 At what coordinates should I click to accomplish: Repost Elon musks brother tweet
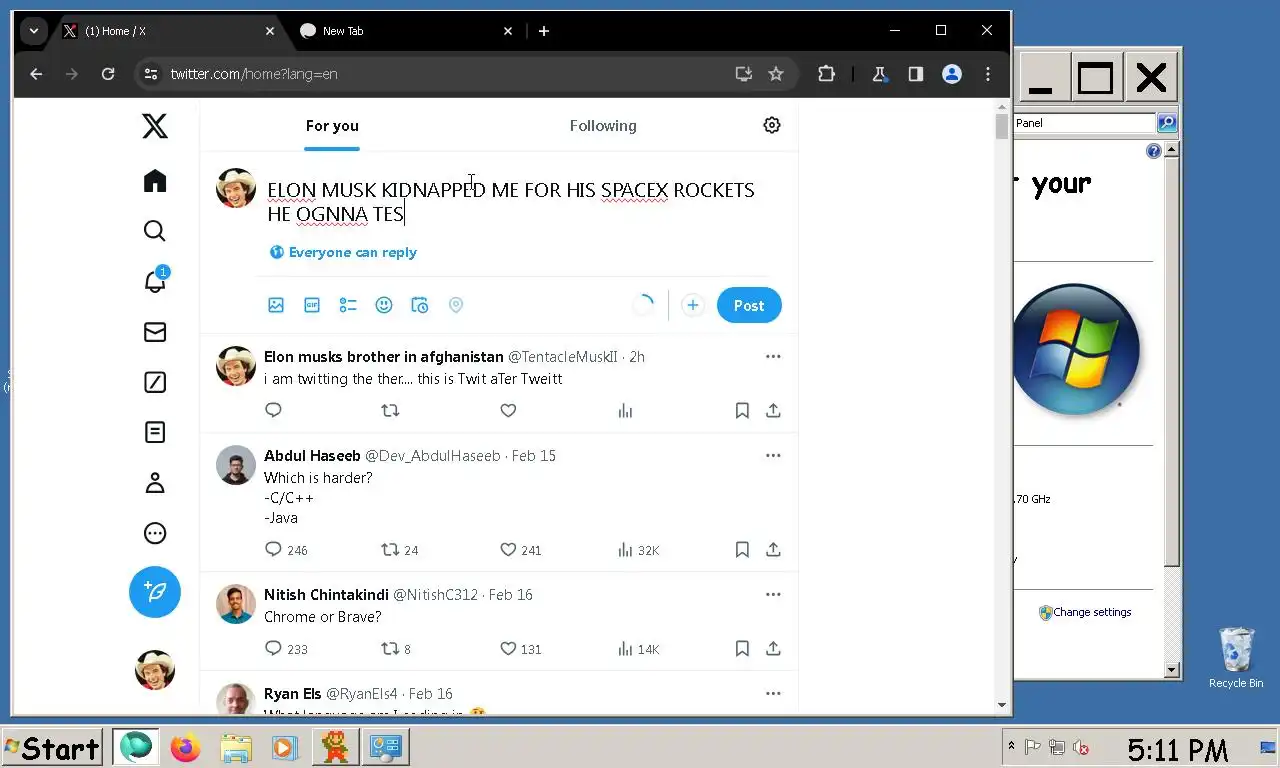[x=391, y=410]
